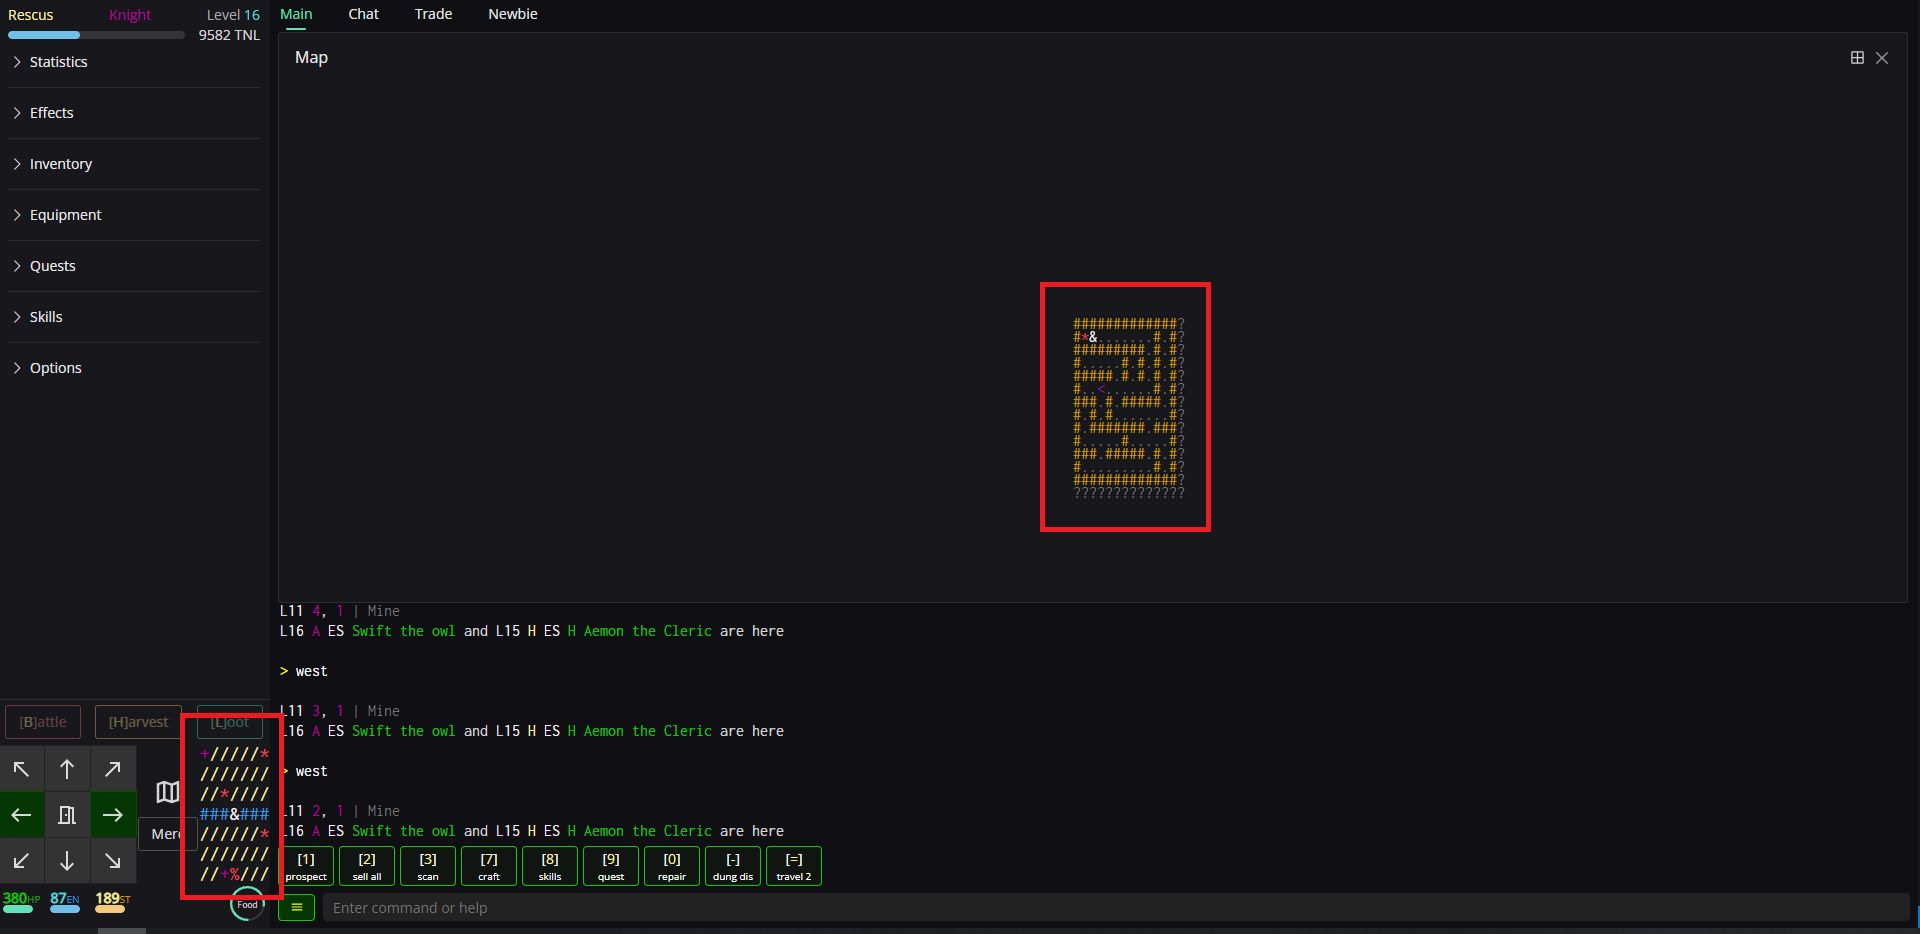Click the grid layout icon on the Map panel
The height and width of the screenshot is (934, 1920).
pos(1857,57)
